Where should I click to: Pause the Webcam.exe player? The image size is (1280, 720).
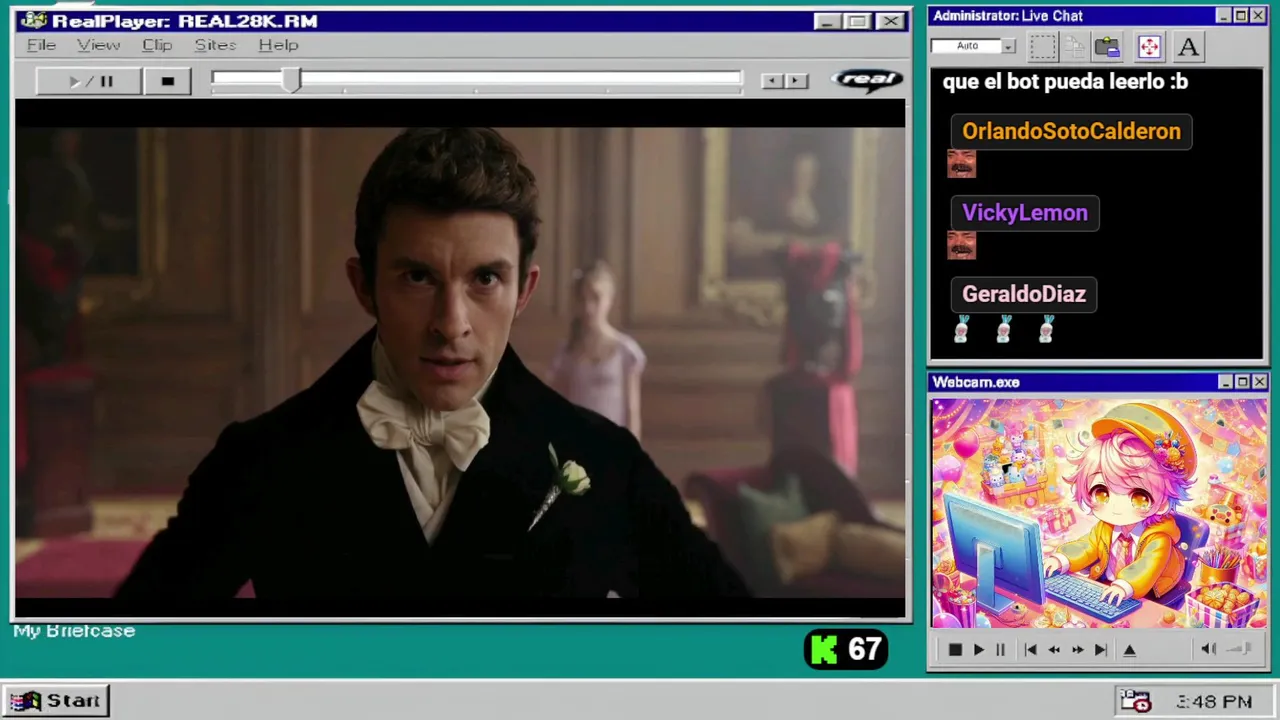tap(1000, 650)
